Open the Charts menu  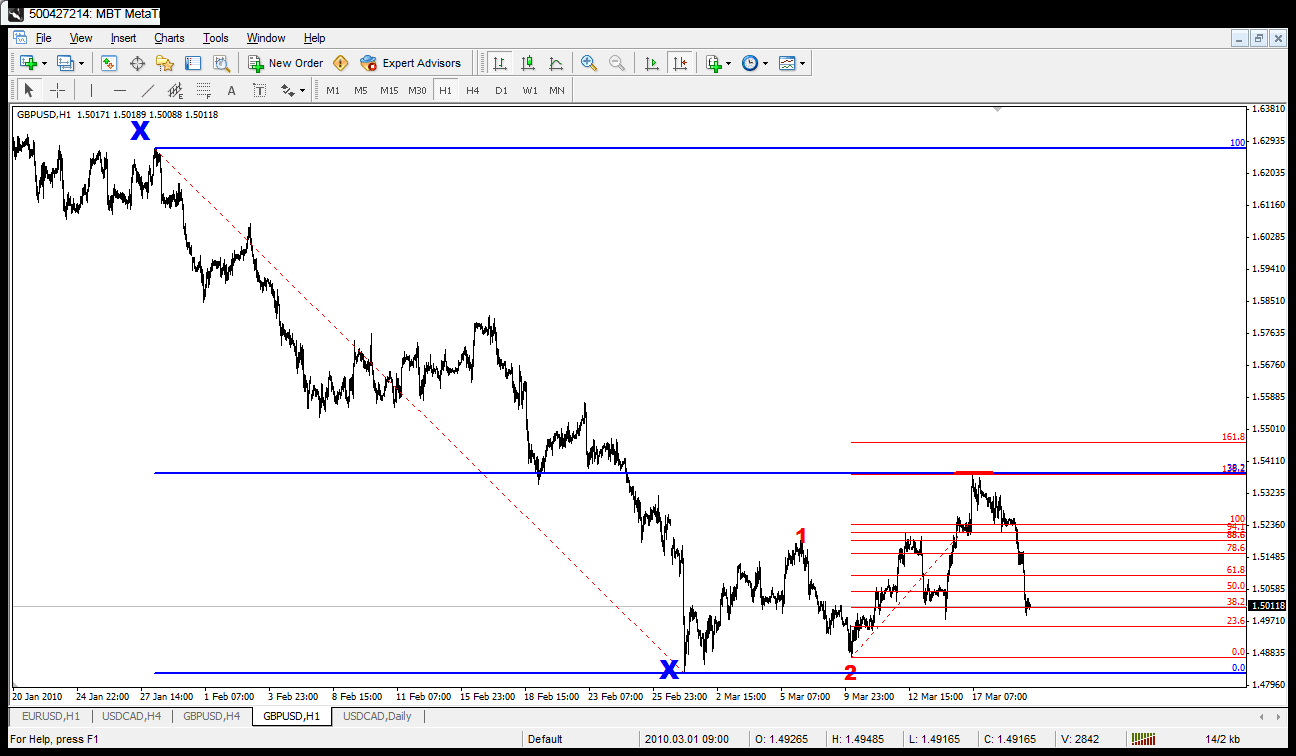click(x=169, y=38)
